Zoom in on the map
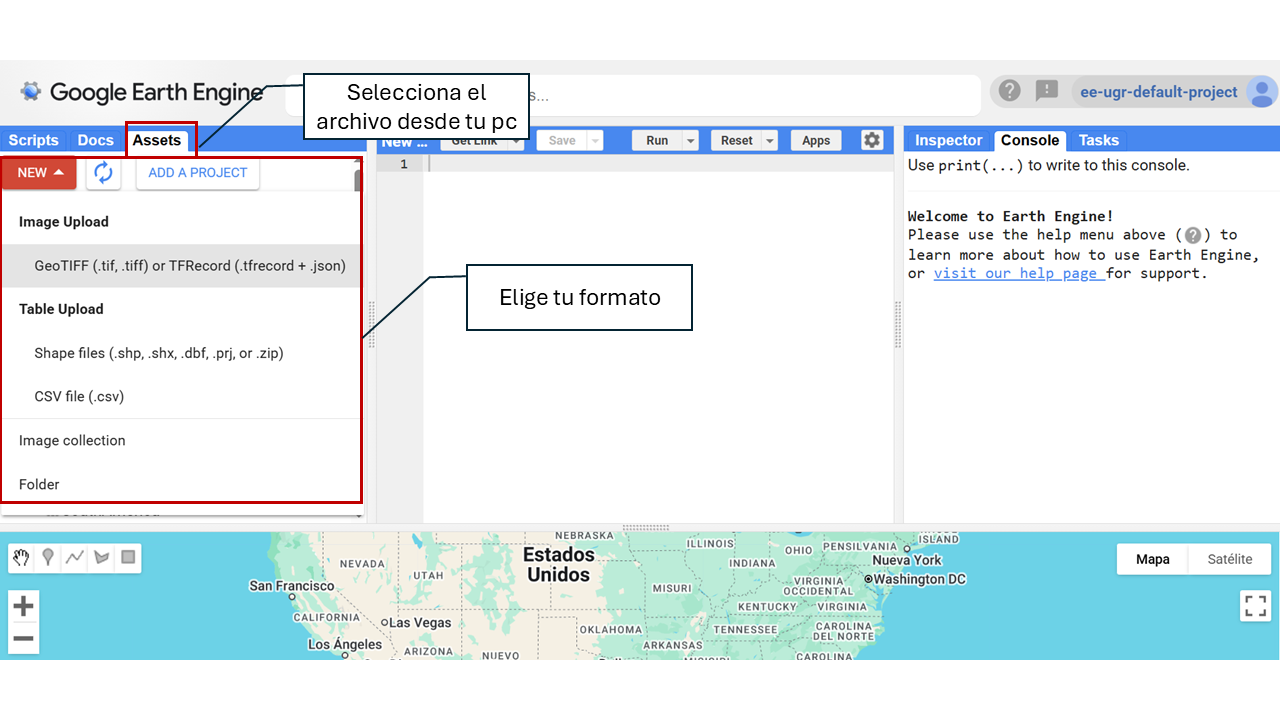The height and width of the screenshot is (720, 1280). click(23, 606)
